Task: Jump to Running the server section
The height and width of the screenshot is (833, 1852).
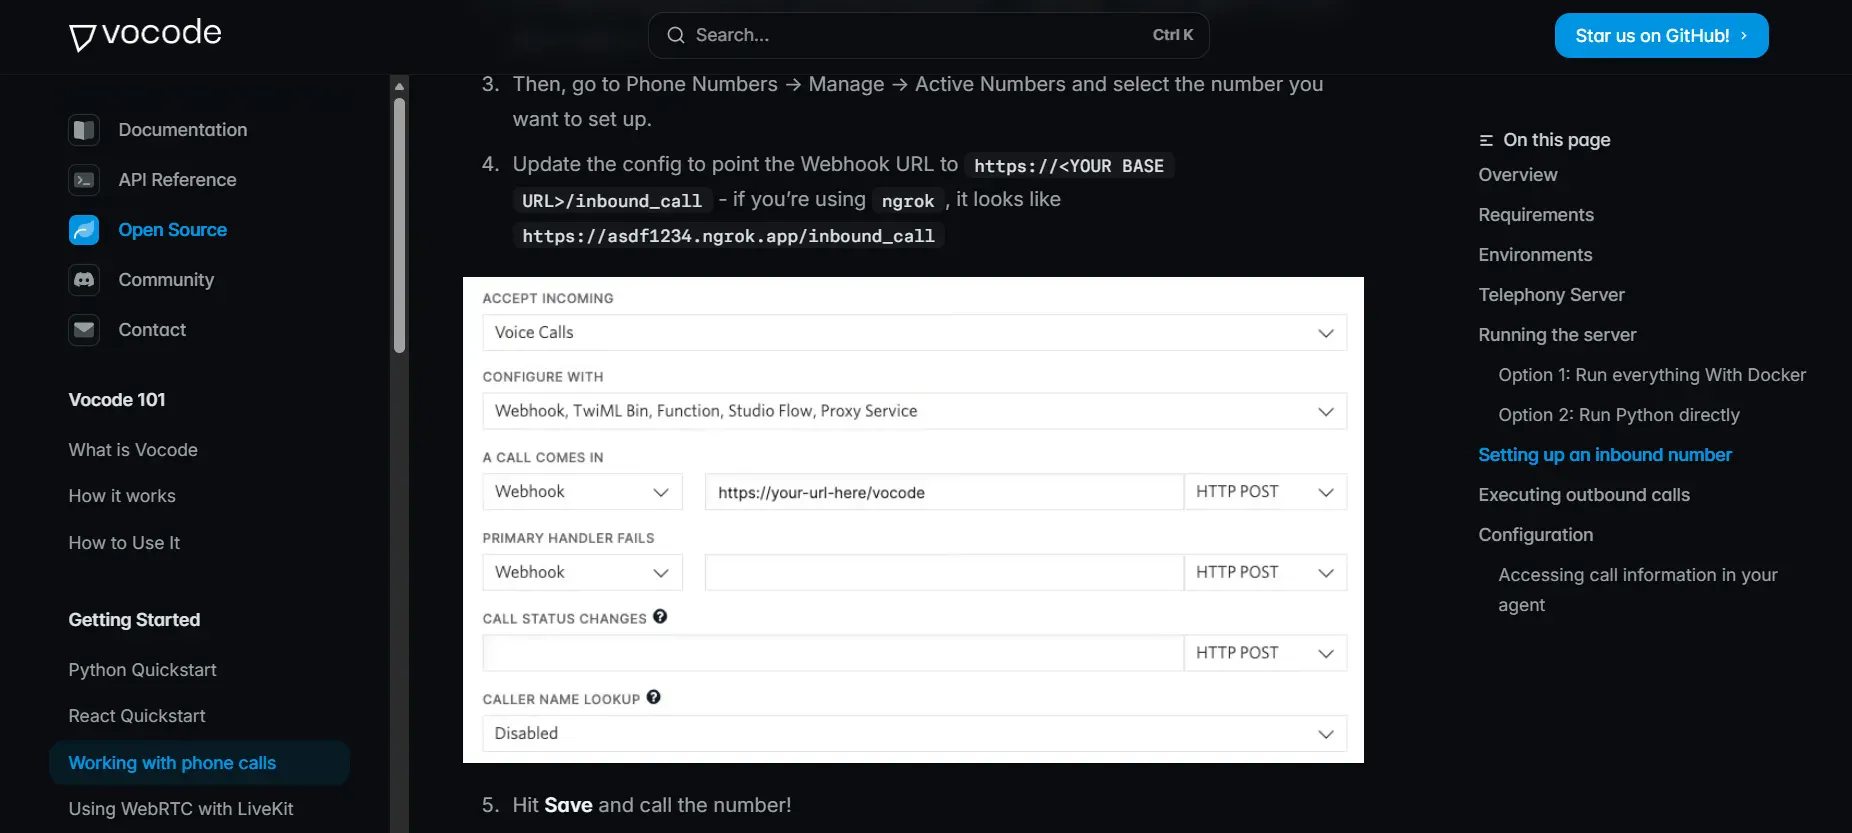Action: [x=1558, y=335]
